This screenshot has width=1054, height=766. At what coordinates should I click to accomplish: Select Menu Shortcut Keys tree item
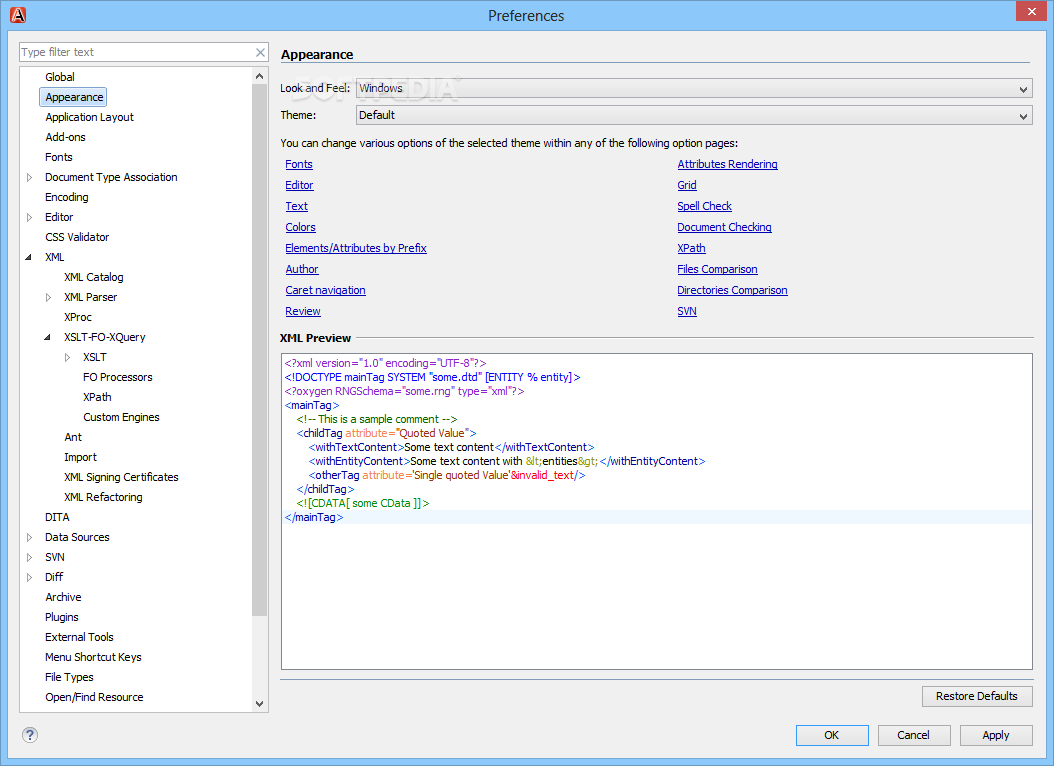click(x=93, y=657)
